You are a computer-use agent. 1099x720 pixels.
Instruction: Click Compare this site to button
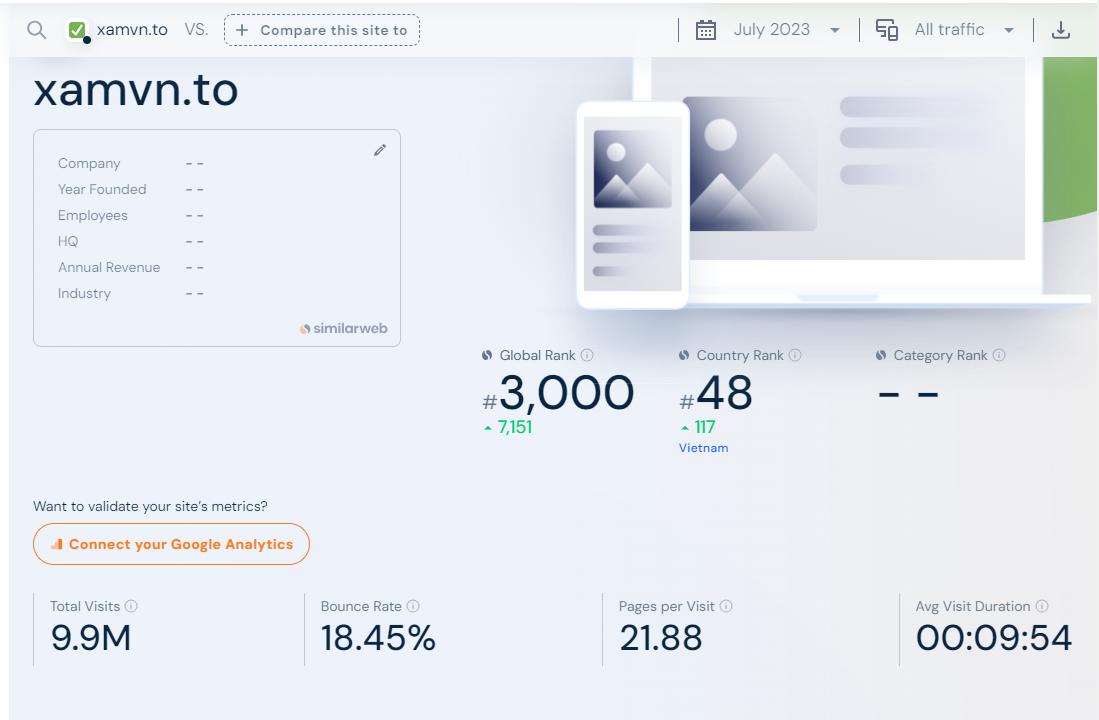[x=322, y=30]
